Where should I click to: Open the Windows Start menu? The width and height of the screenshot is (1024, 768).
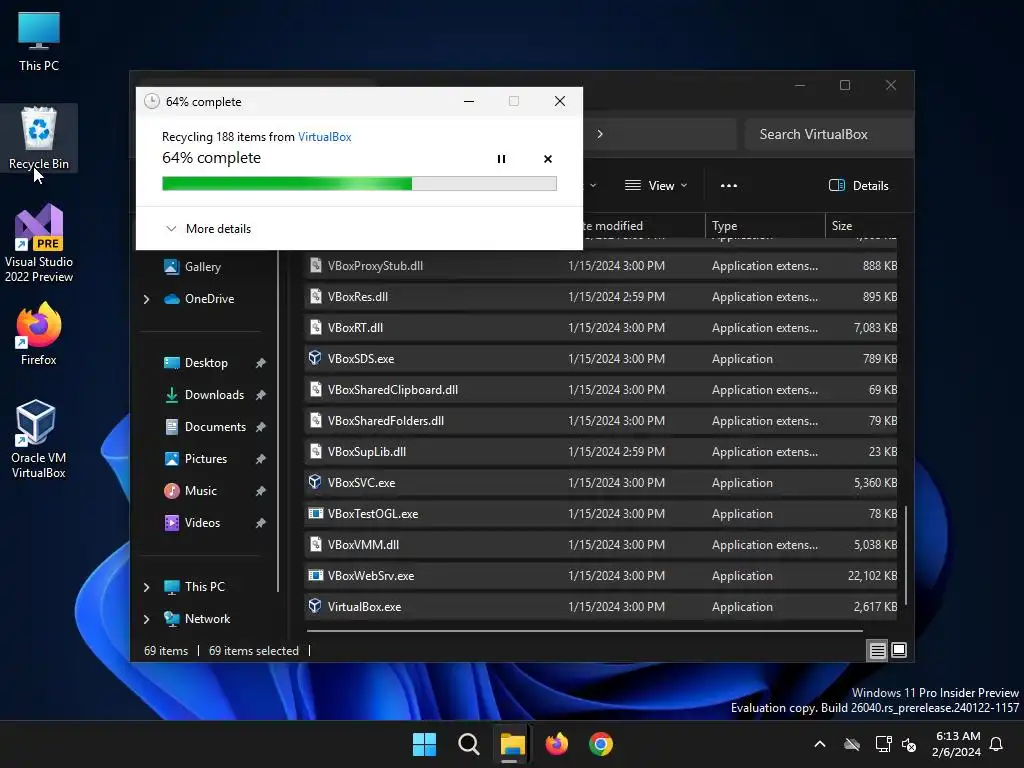pyautogui.click(x=424, y=744)
